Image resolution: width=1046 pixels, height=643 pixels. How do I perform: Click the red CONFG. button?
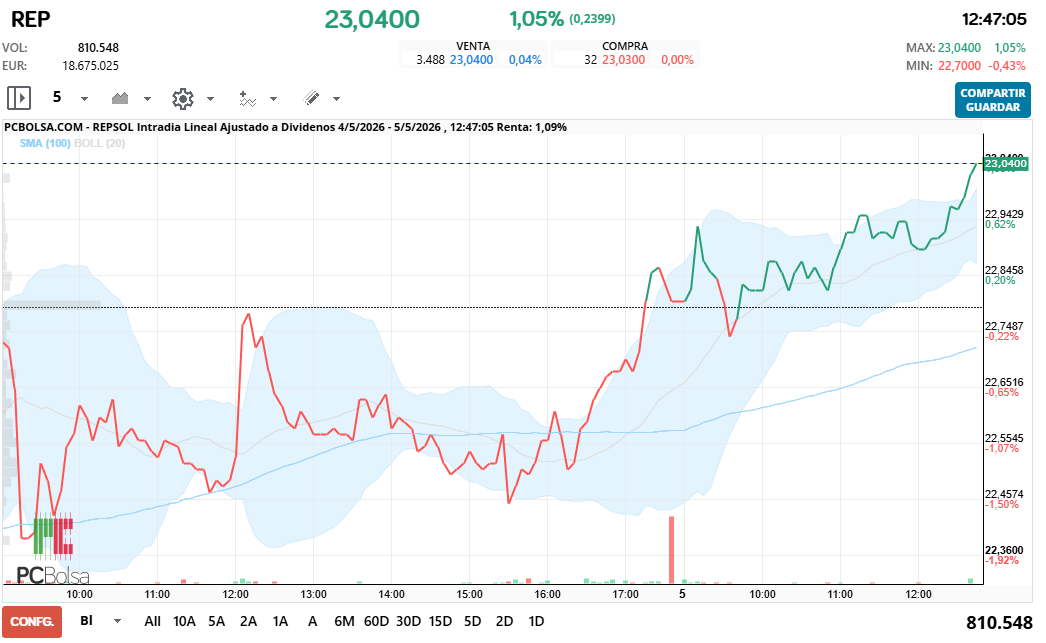point(32,622)
